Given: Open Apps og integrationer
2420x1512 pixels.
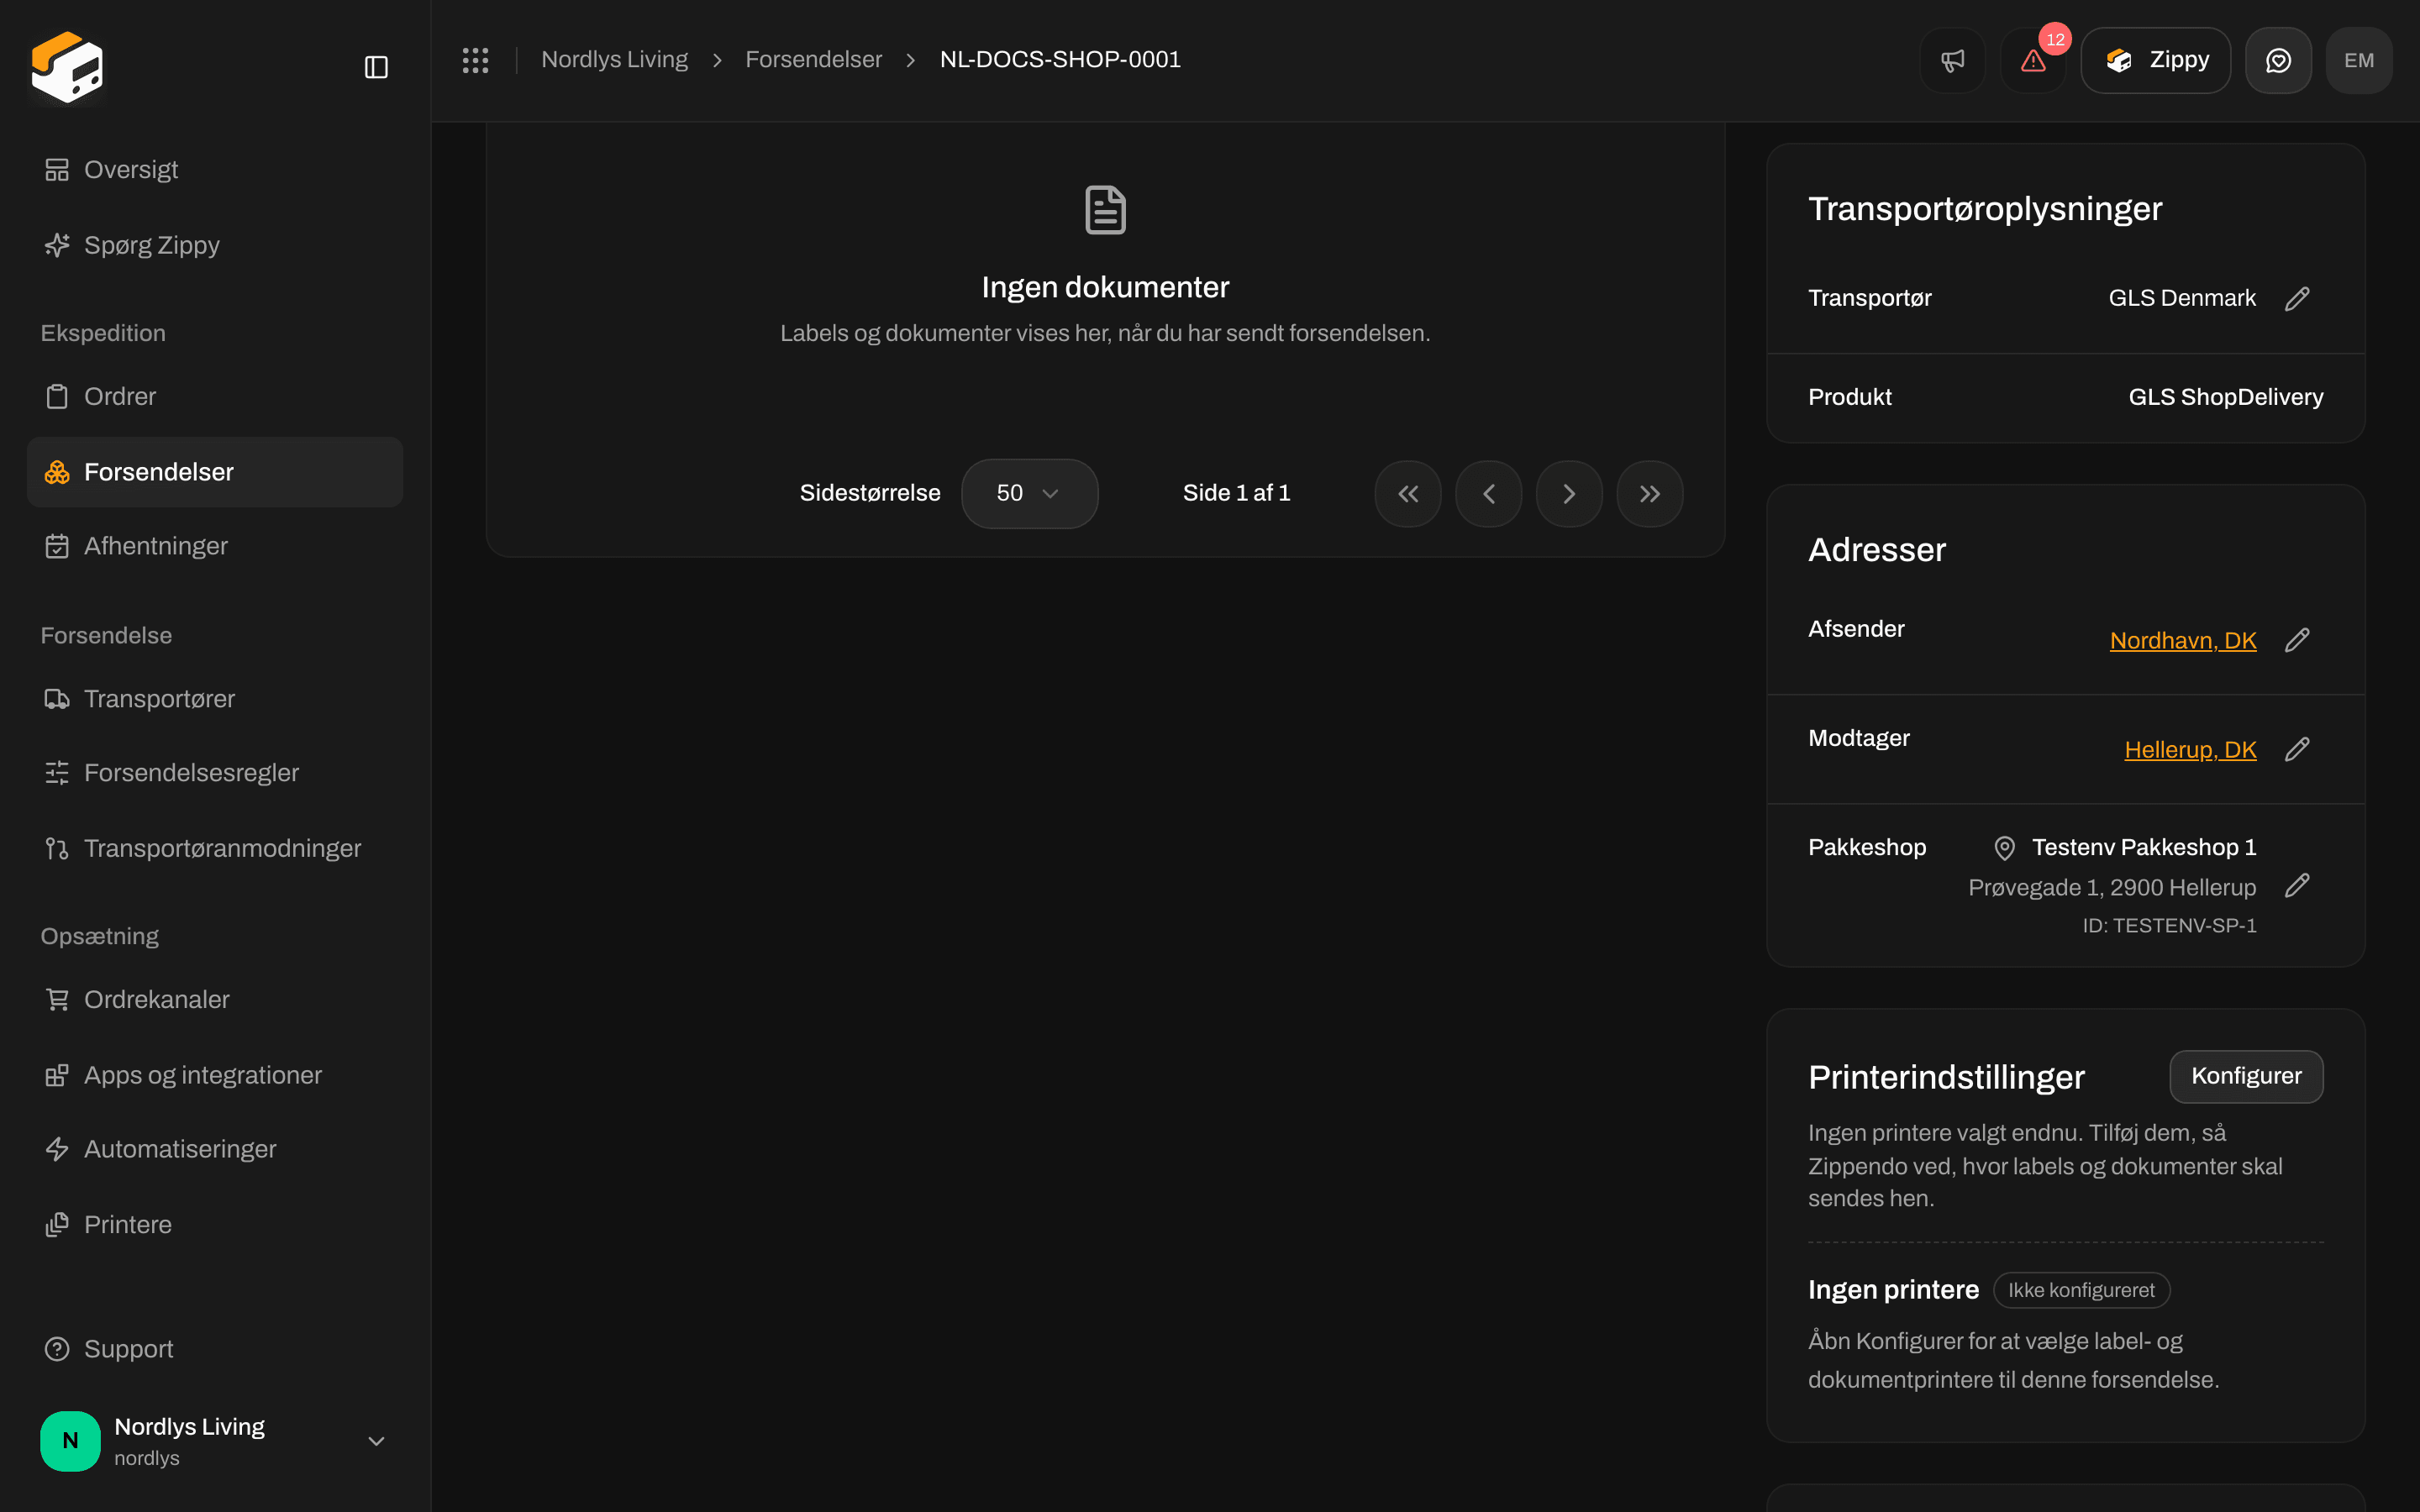Looking at the screenshot, I should pos(214,1075).
